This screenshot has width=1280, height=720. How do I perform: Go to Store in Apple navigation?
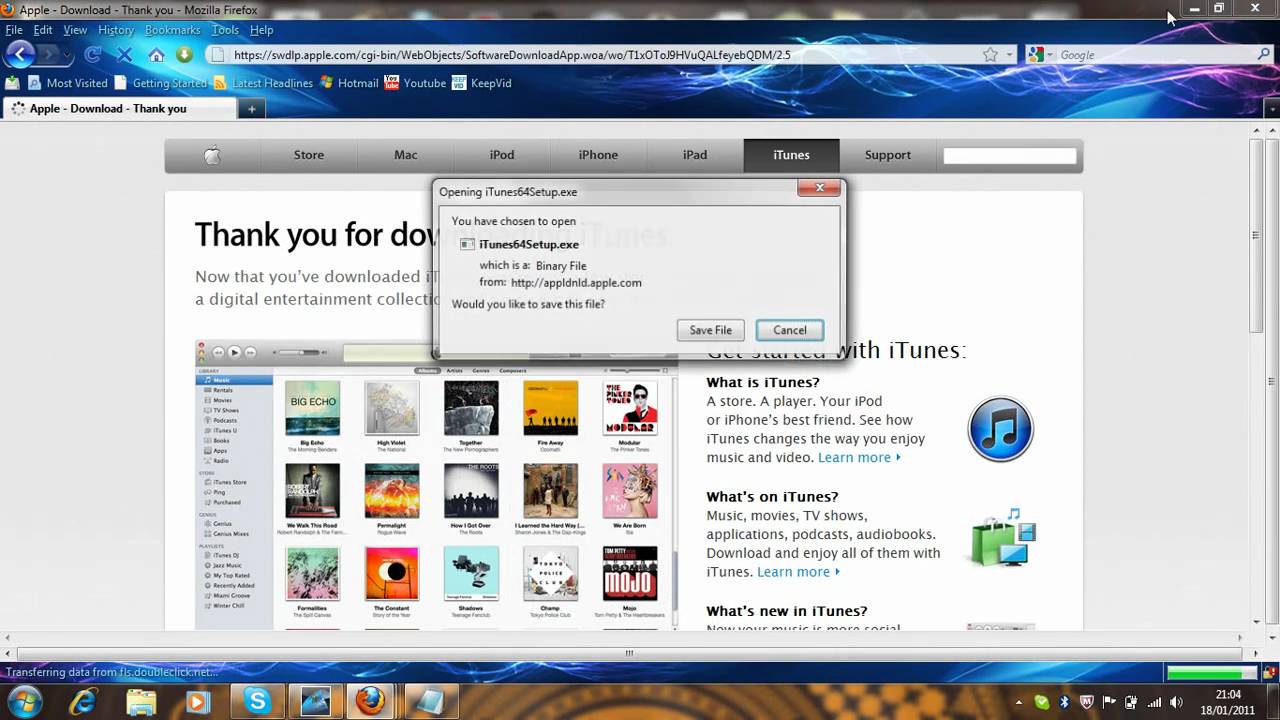click(x=309, y=155)
